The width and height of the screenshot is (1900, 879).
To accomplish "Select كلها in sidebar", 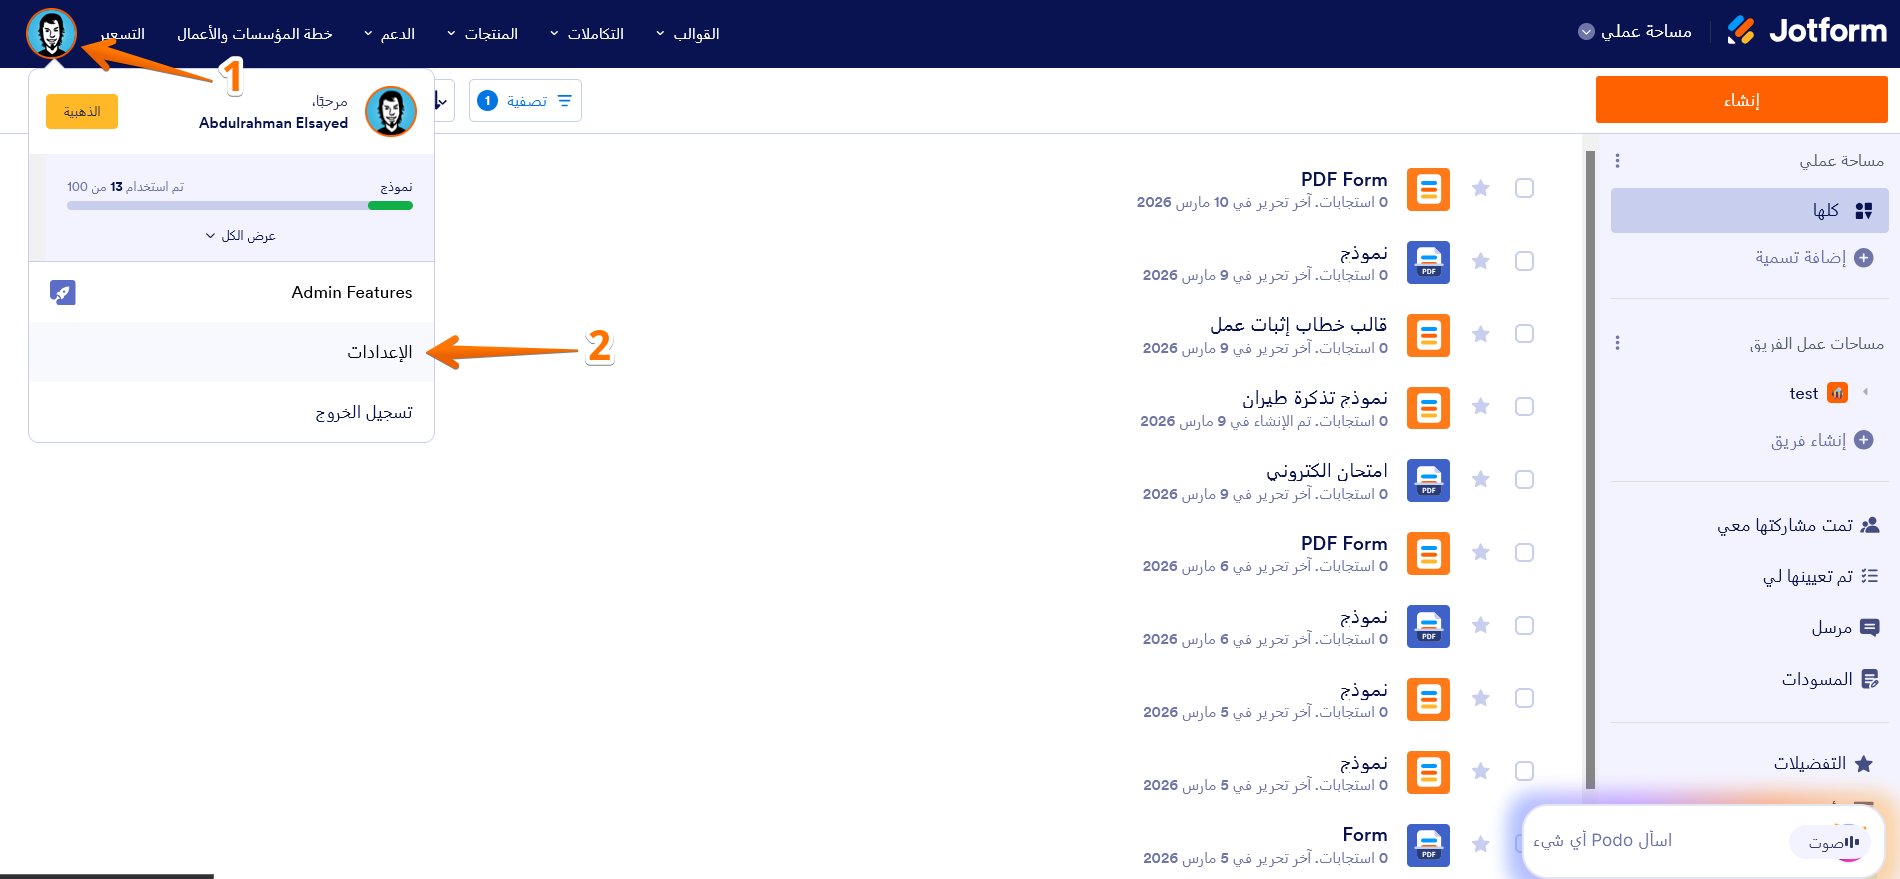I will pyautogui.click(x=1749, y=211).
